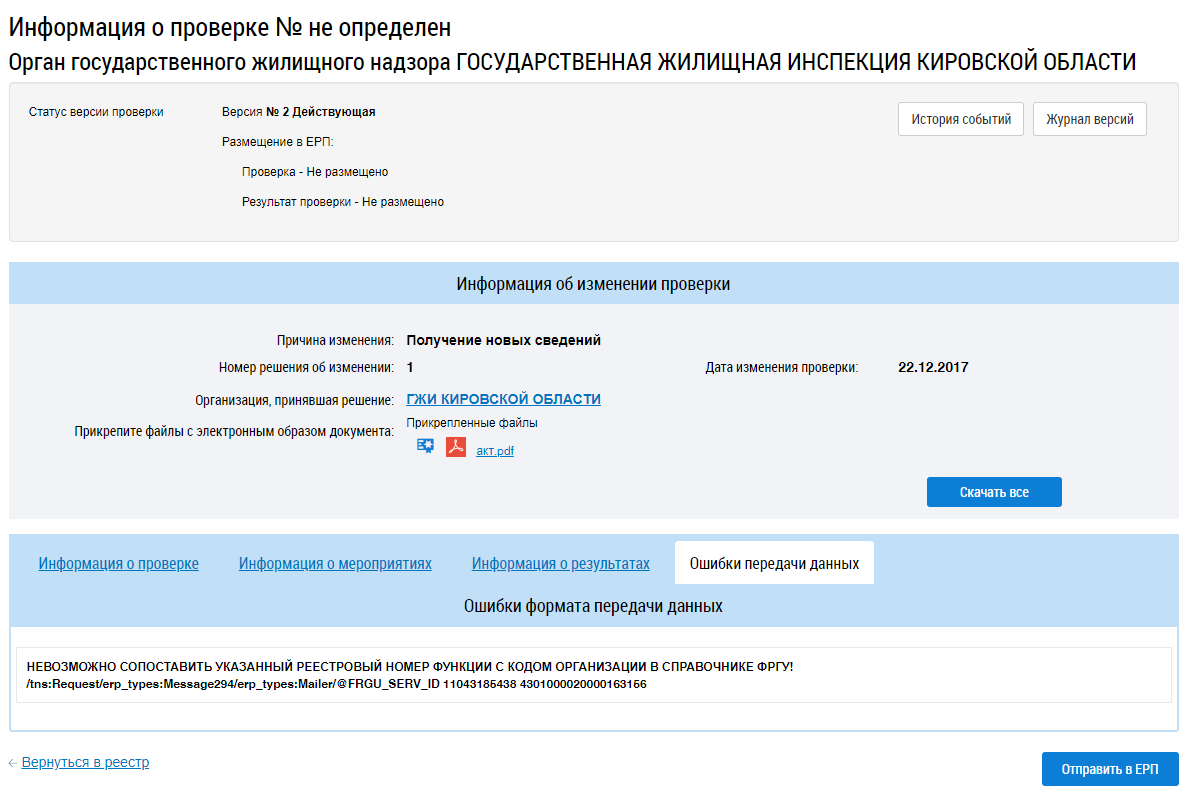
Task: Click the Информация о проверке № page title
Action: pos(230,27)
